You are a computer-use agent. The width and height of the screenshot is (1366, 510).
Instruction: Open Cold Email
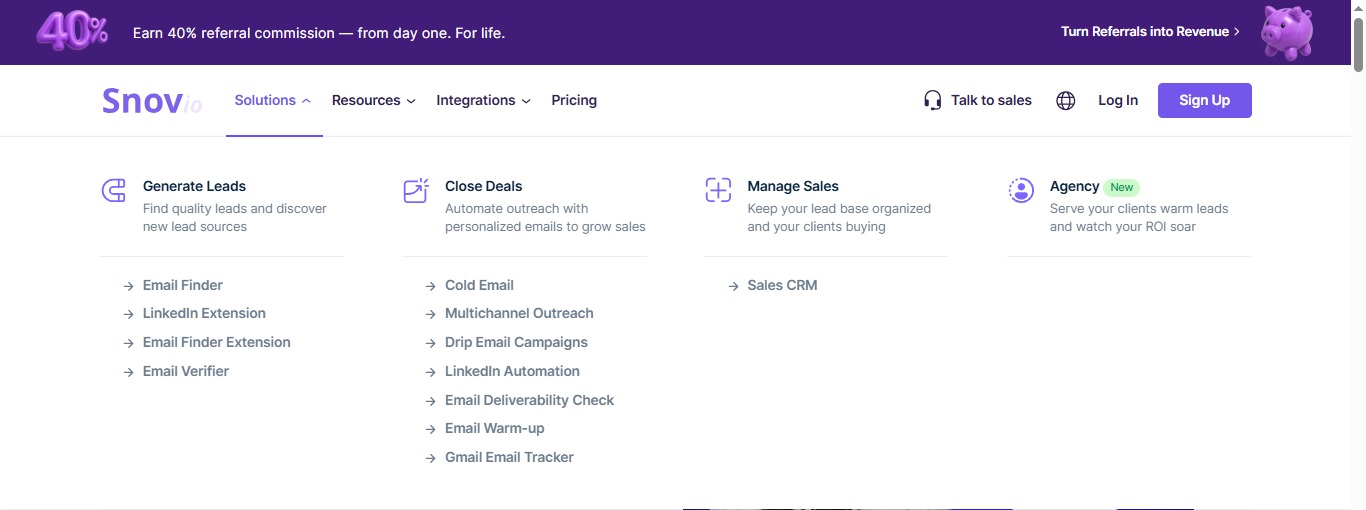coord(479,285)
